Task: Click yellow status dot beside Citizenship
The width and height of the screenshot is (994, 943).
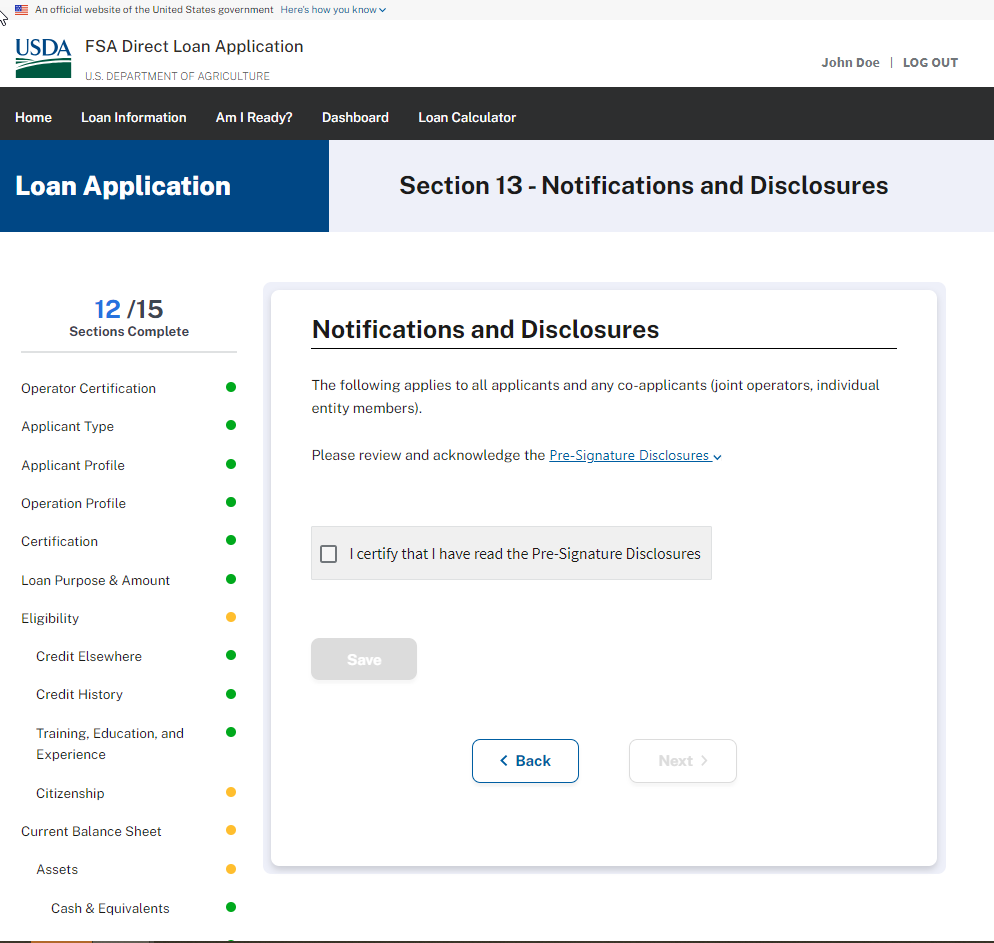Action: click(x=231, y=792)
